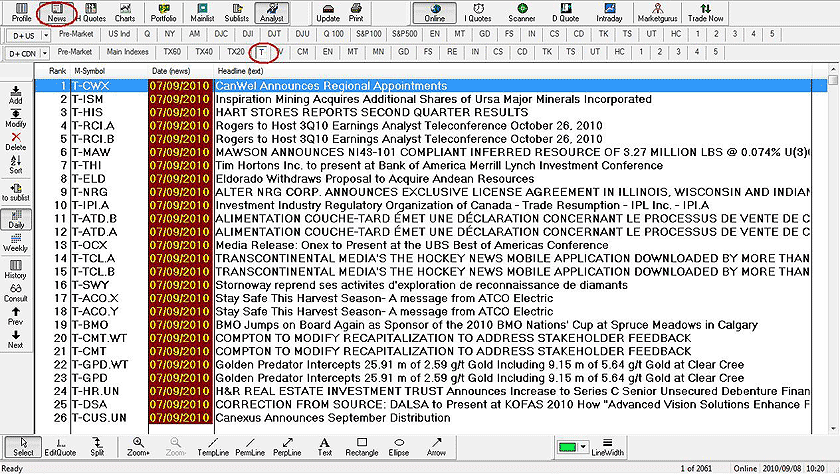Select the TX60 tab
The width and height of the screenshot is (840, 474).
click(172, 52)
